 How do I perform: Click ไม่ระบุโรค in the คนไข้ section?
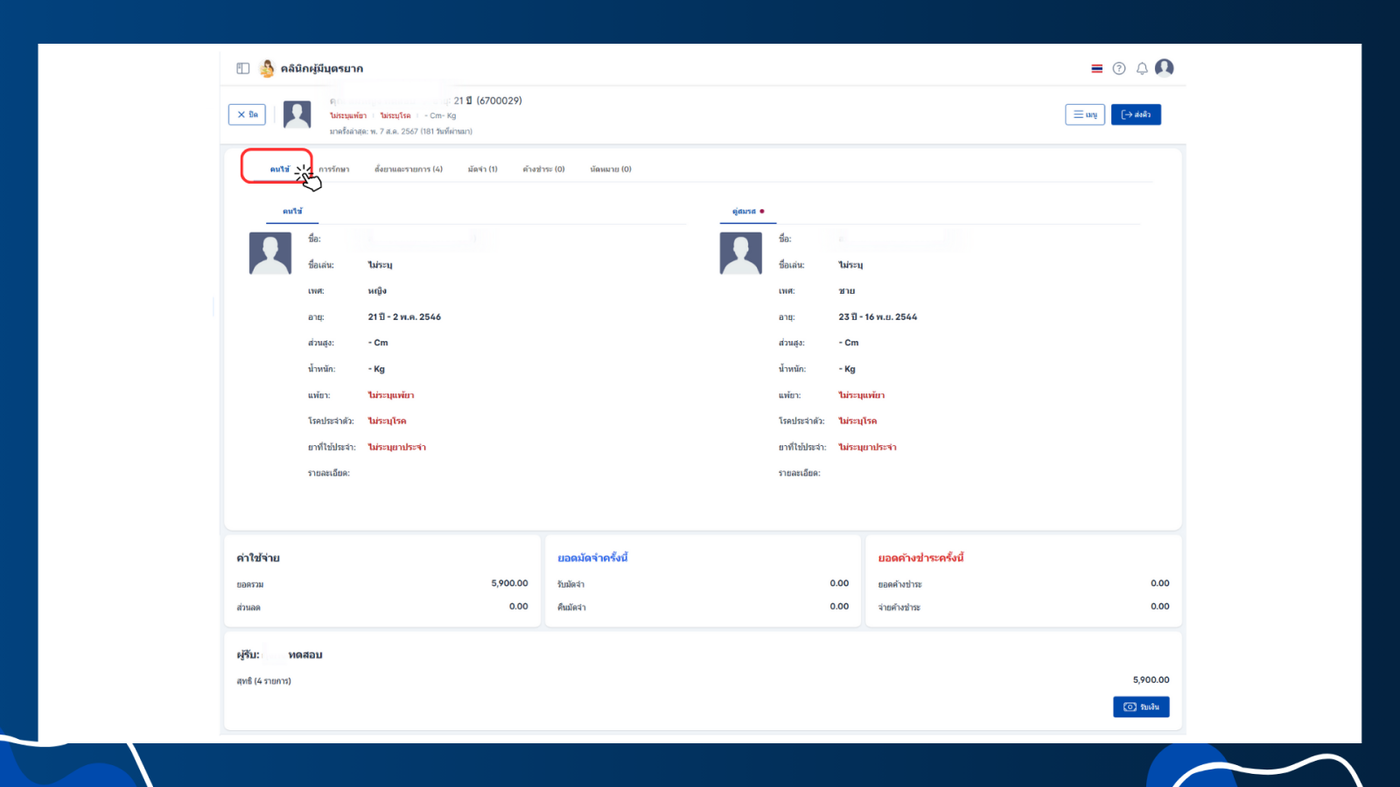pyautogui.click(x=387, y=421)
